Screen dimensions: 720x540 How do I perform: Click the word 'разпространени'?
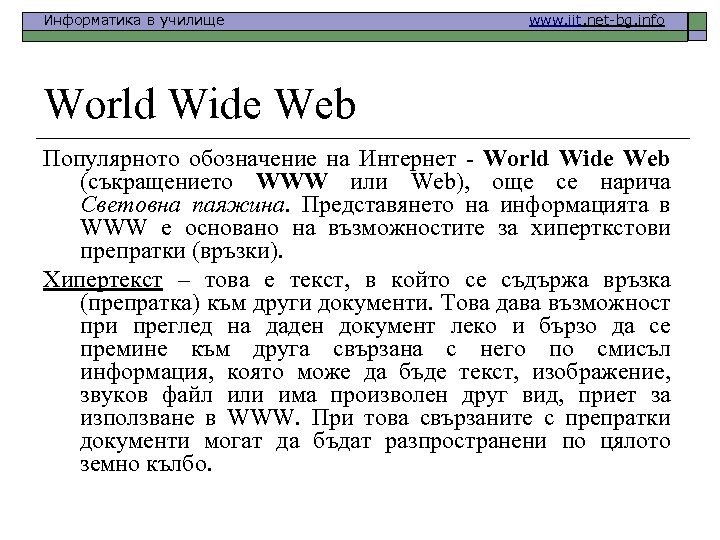[x=466, y=442]
